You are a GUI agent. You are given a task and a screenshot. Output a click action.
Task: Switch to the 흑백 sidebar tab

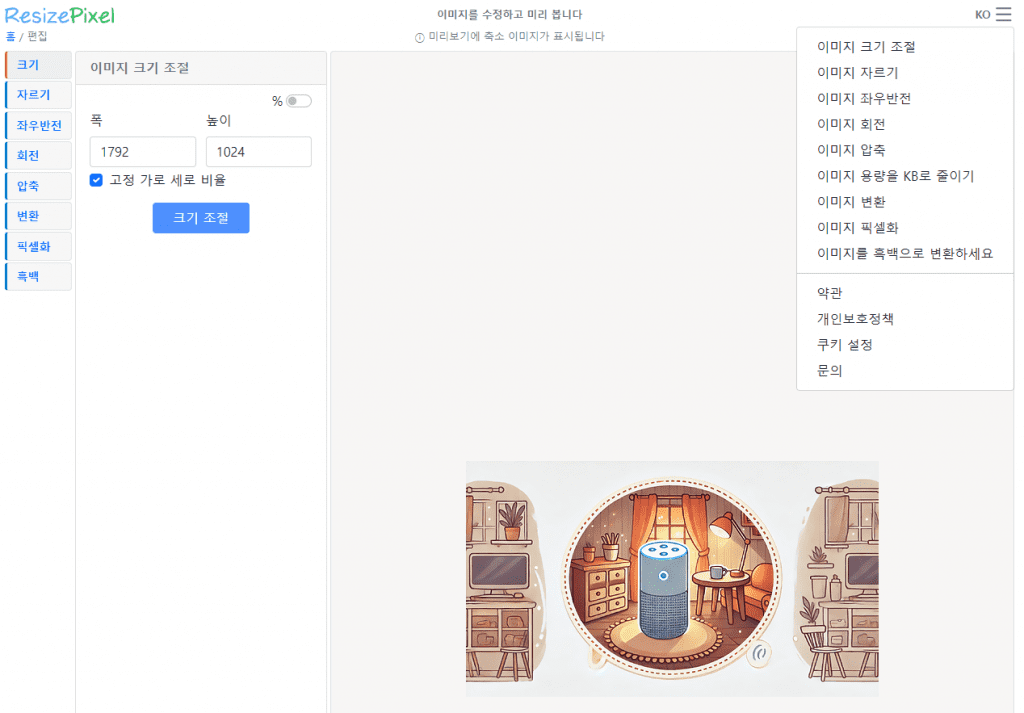38,276
